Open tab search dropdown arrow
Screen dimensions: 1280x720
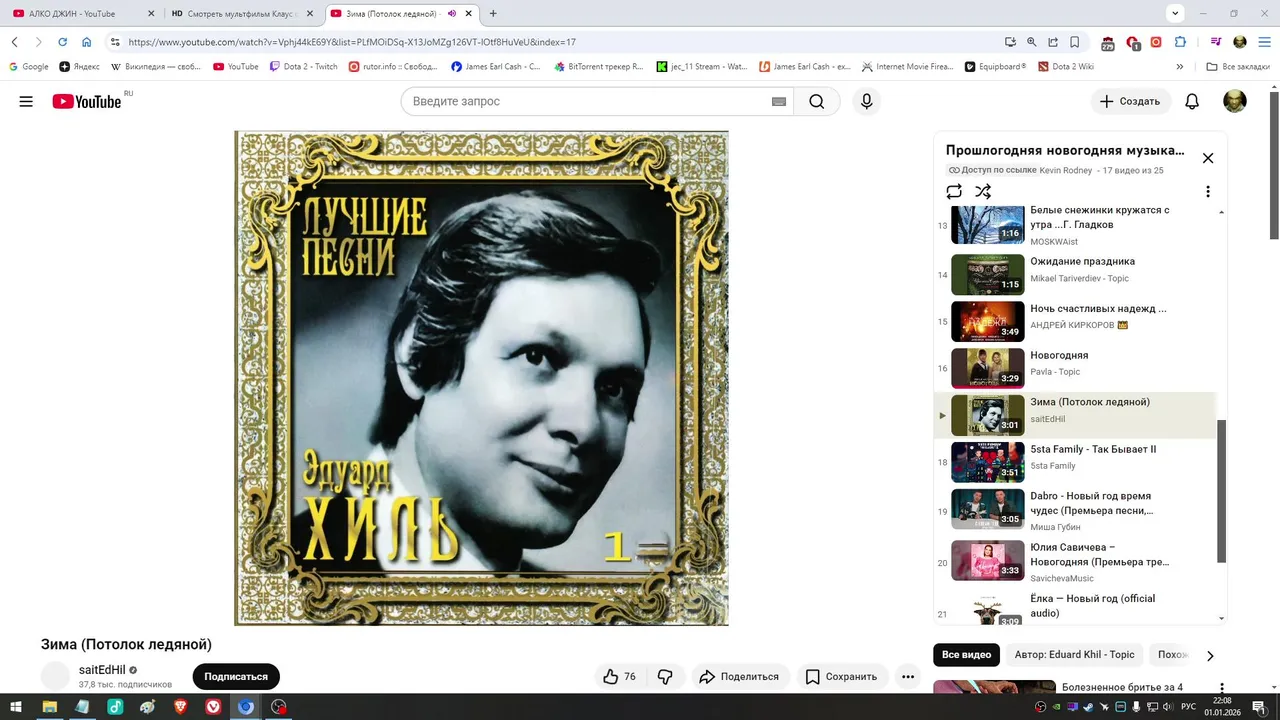point(1175,13)
